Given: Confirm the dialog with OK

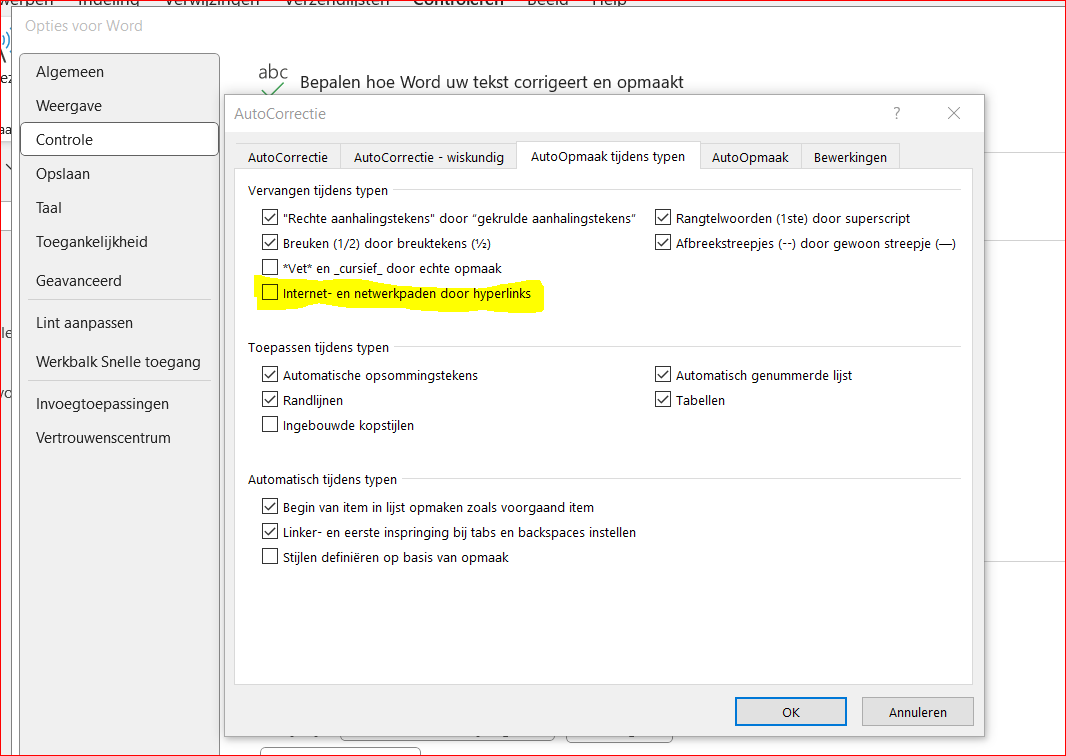Looking at the screenshot, I should coord(791,712).
